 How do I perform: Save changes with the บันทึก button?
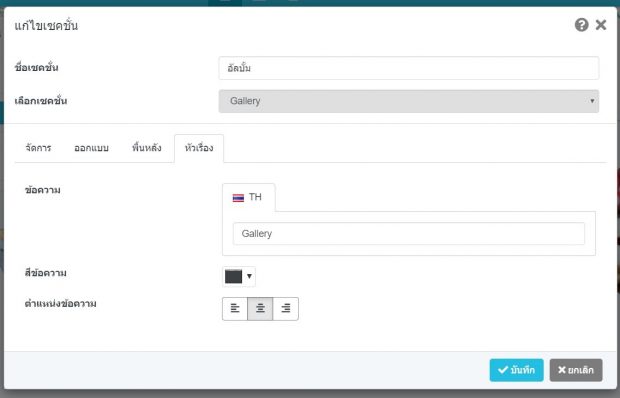pyautogui.click(x=516, y=370)
